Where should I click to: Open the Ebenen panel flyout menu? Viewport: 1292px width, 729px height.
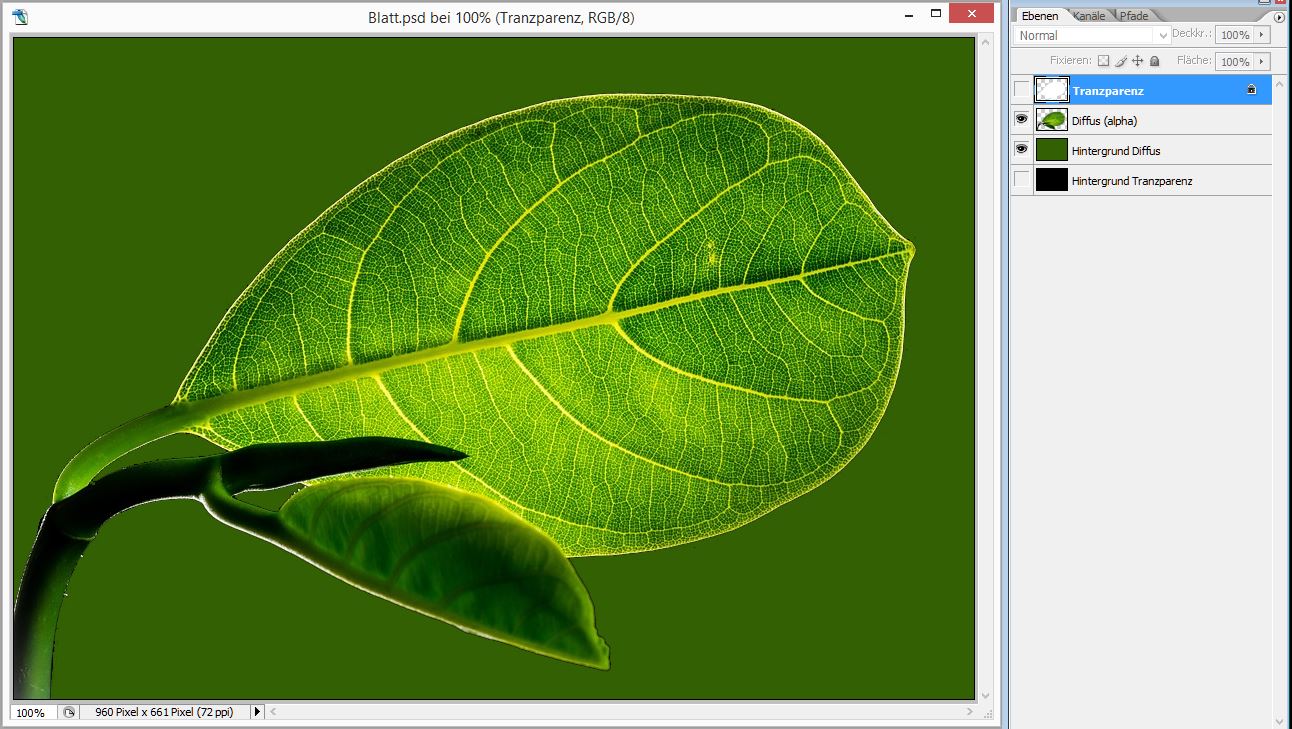1279,17
